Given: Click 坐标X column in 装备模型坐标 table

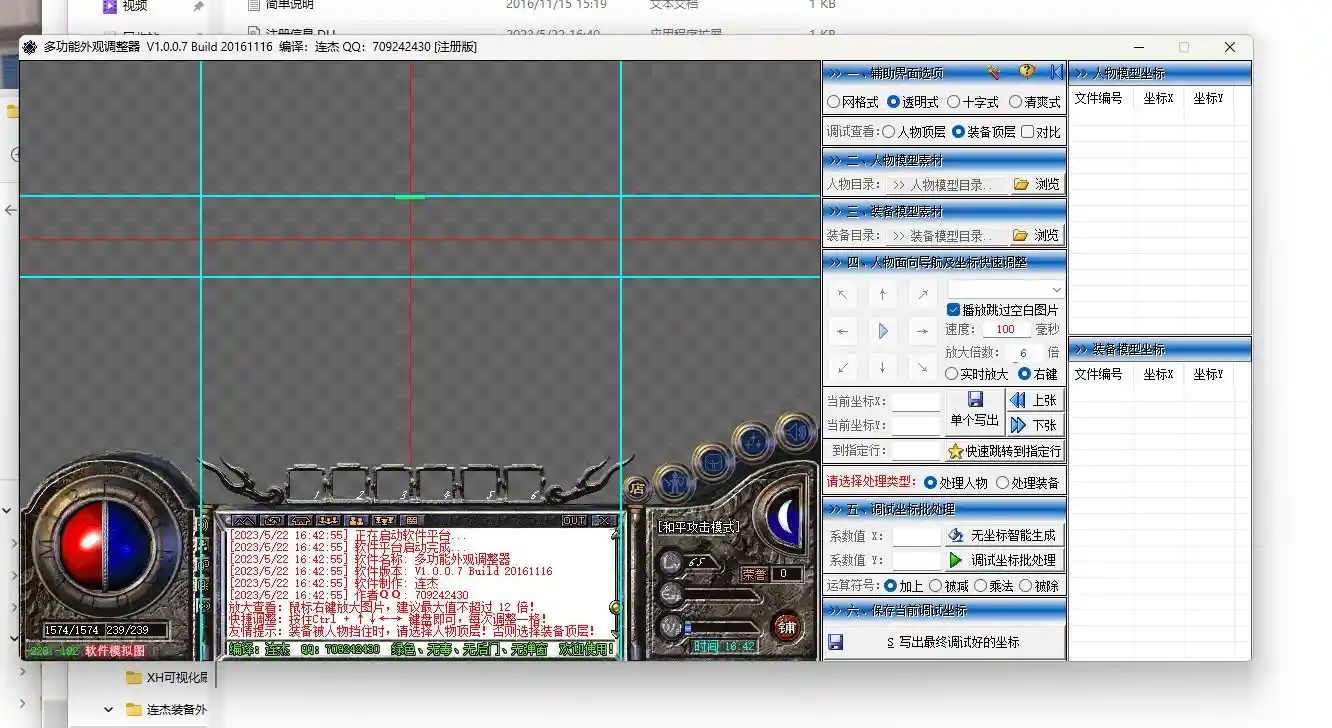Looking at the screenshot, I should click(x=1159, y=374).
